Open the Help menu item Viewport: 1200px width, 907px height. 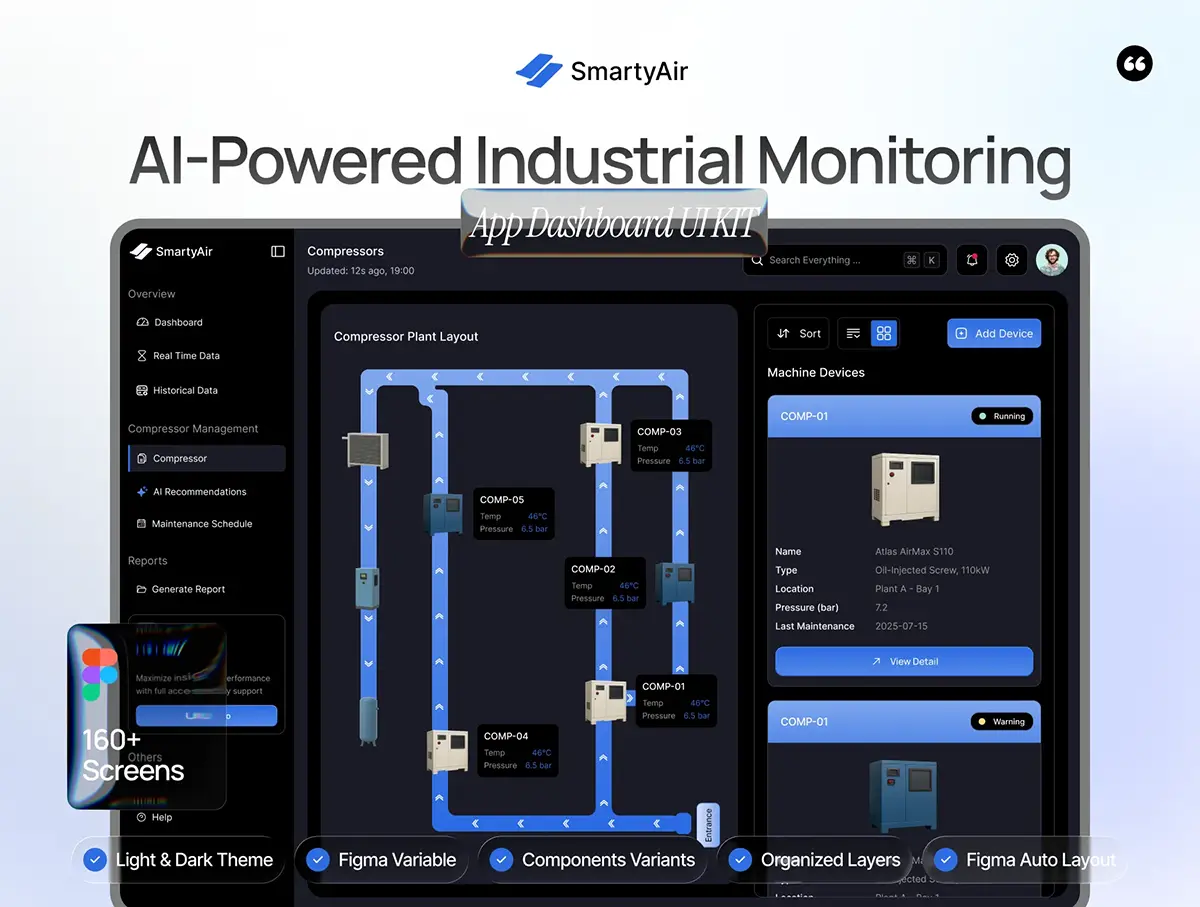(x=156, y=817)
